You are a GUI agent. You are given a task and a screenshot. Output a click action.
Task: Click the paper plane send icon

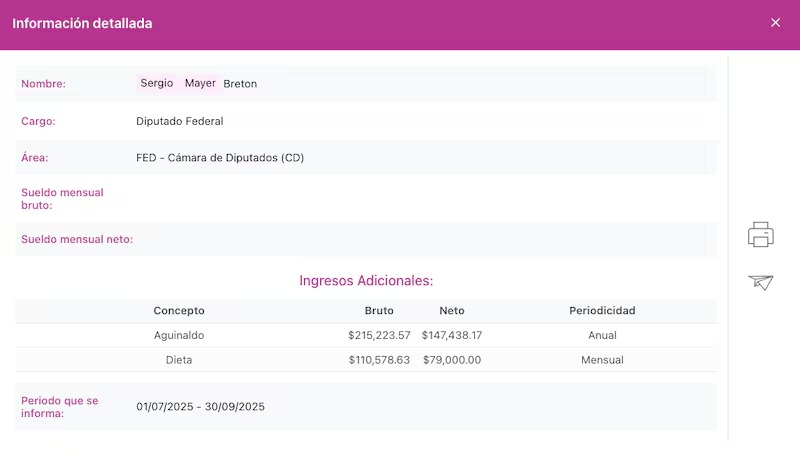761,282
